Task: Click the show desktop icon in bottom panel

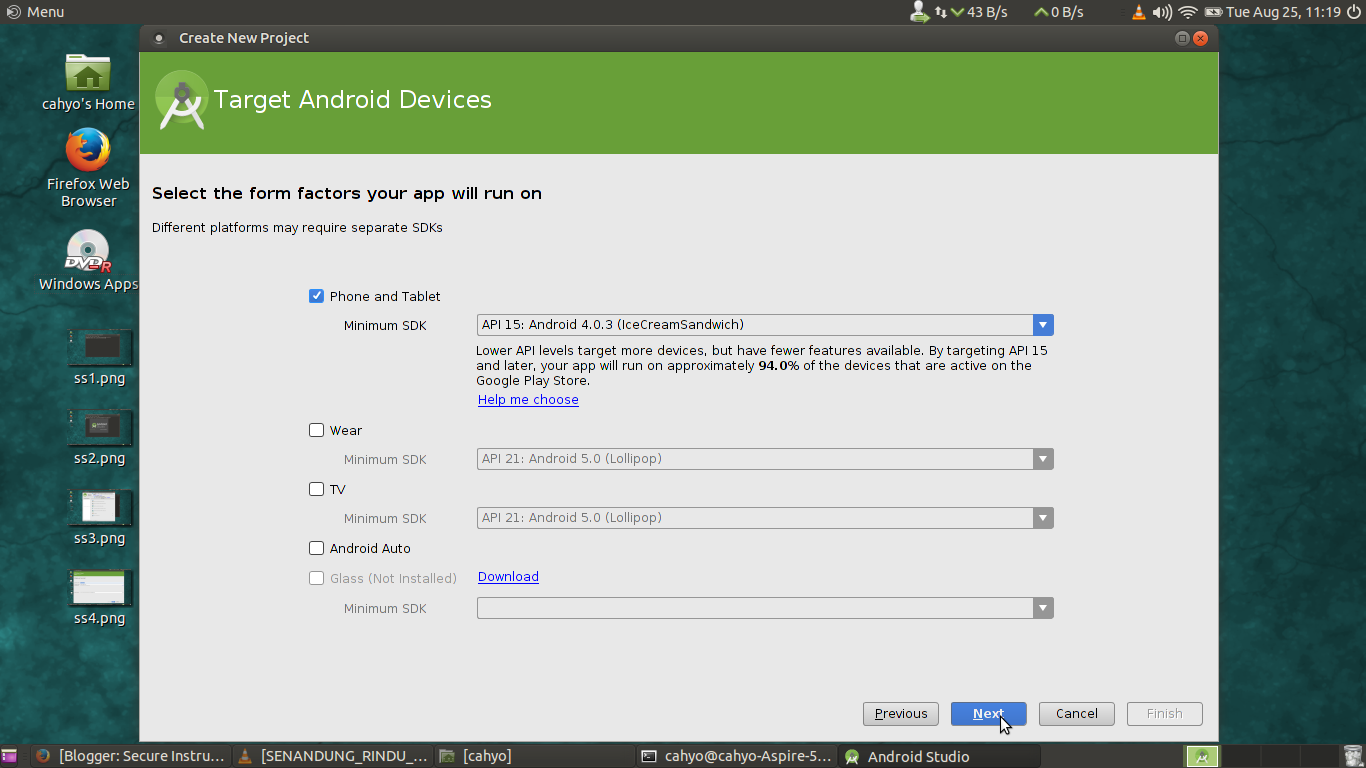Action: pos(10,756)
